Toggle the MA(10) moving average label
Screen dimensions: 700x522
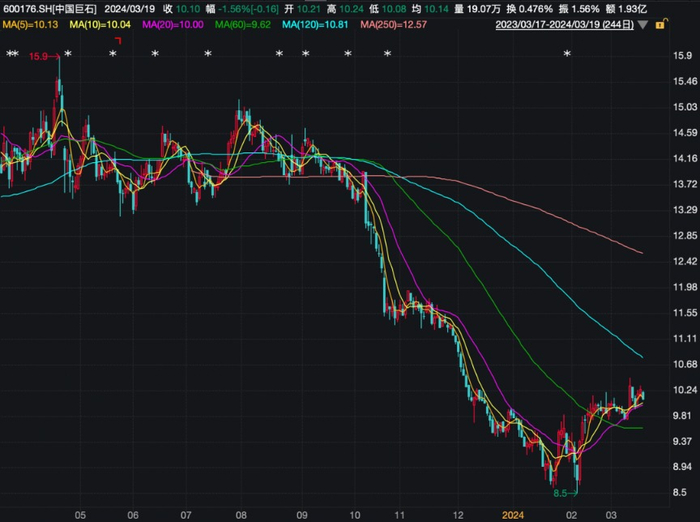tap(102, 24)
